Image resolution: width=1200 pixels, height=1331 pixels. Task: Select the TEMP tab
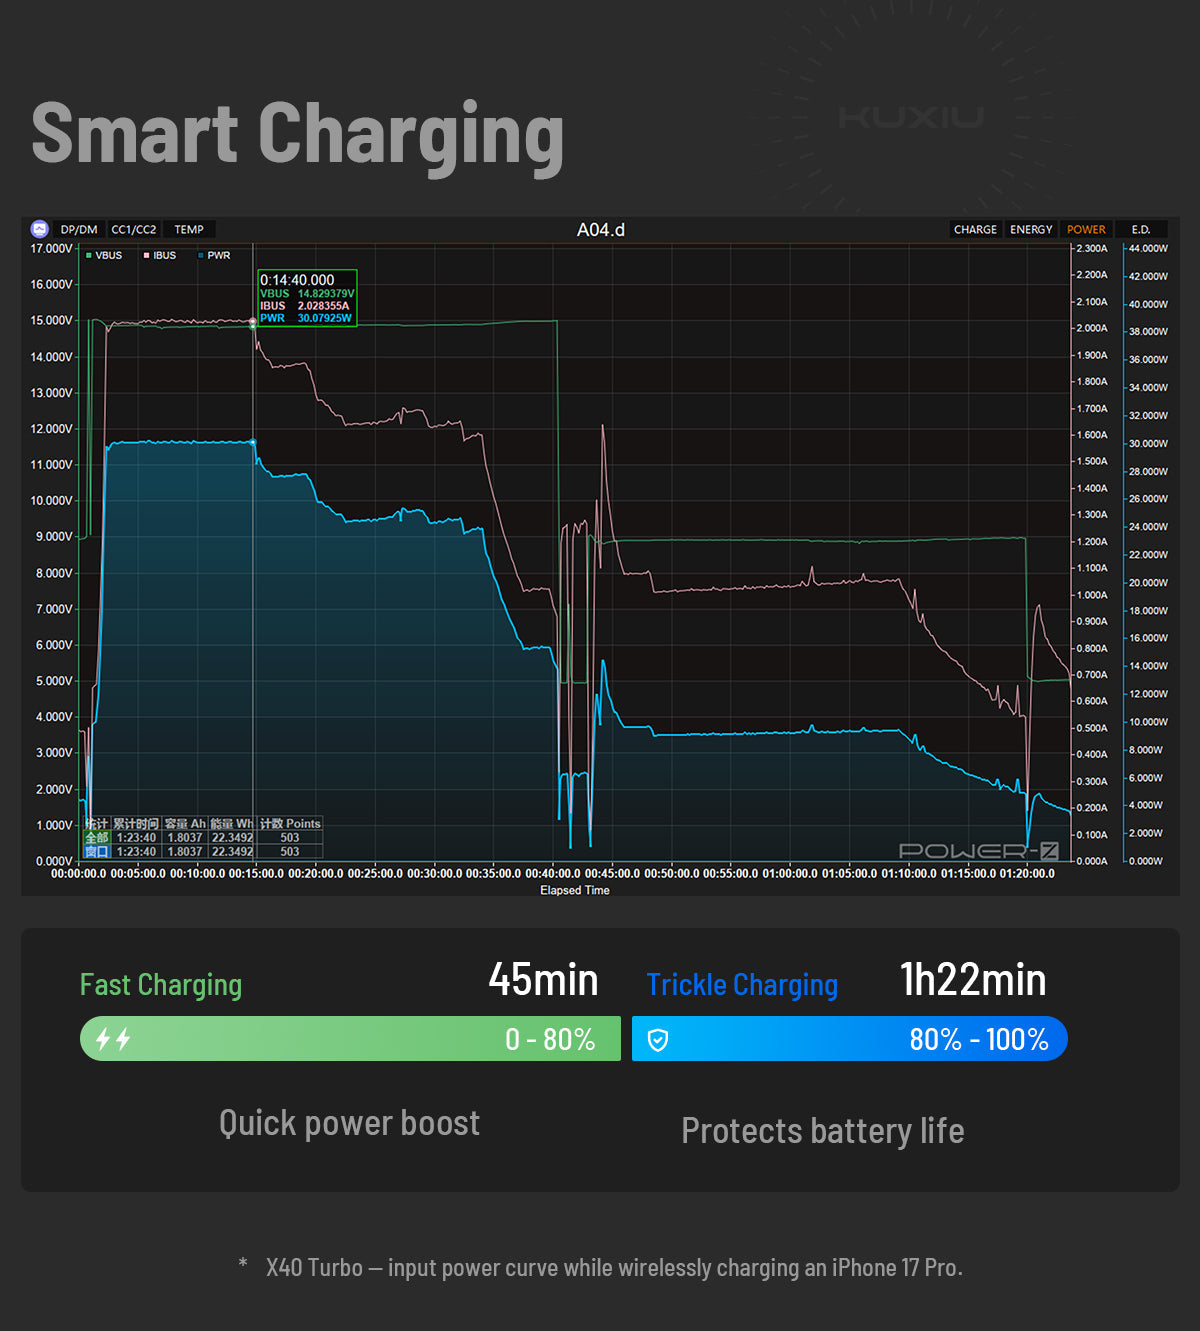(x=189, y=230)
